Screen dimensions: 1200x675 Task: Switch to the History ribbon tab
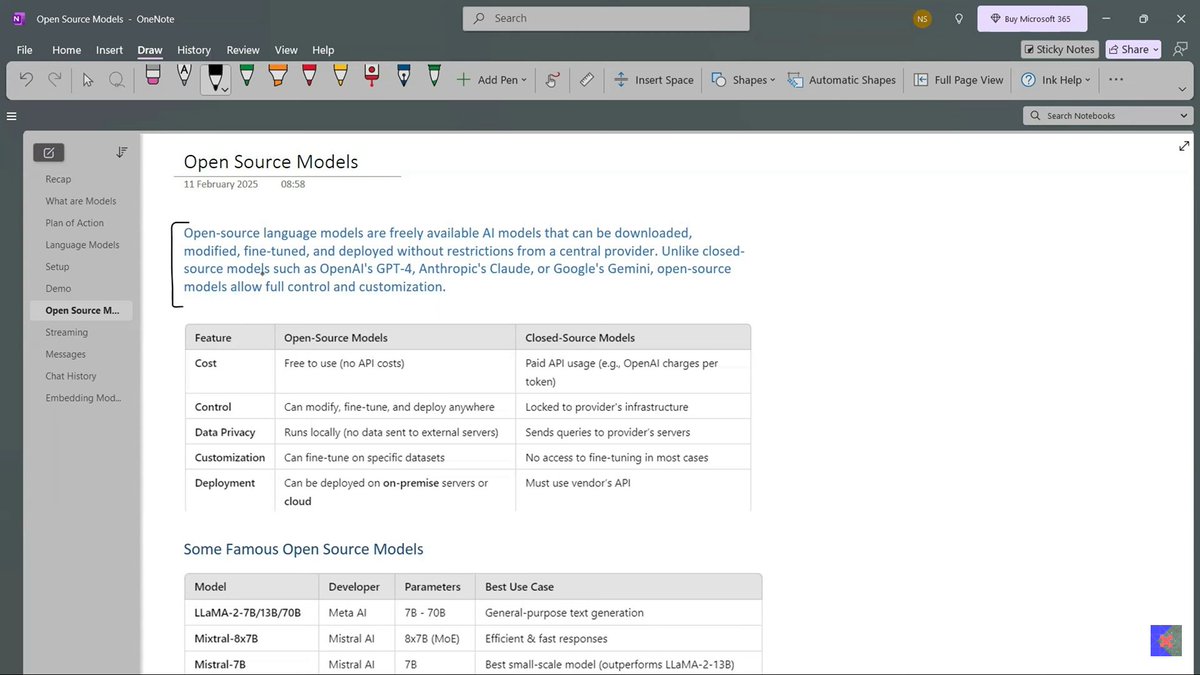click(193, 49)
